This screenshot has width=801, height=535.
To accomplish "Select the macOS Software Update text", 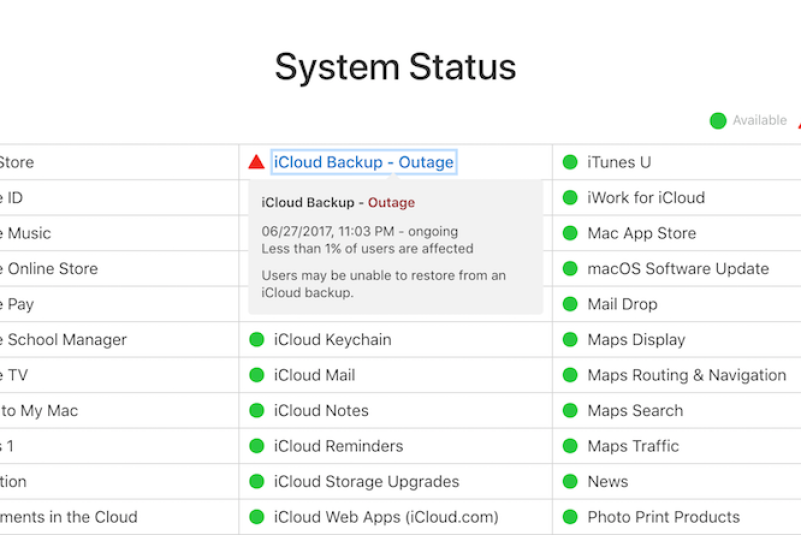I will pyautogui.click(x=678, y=269).
